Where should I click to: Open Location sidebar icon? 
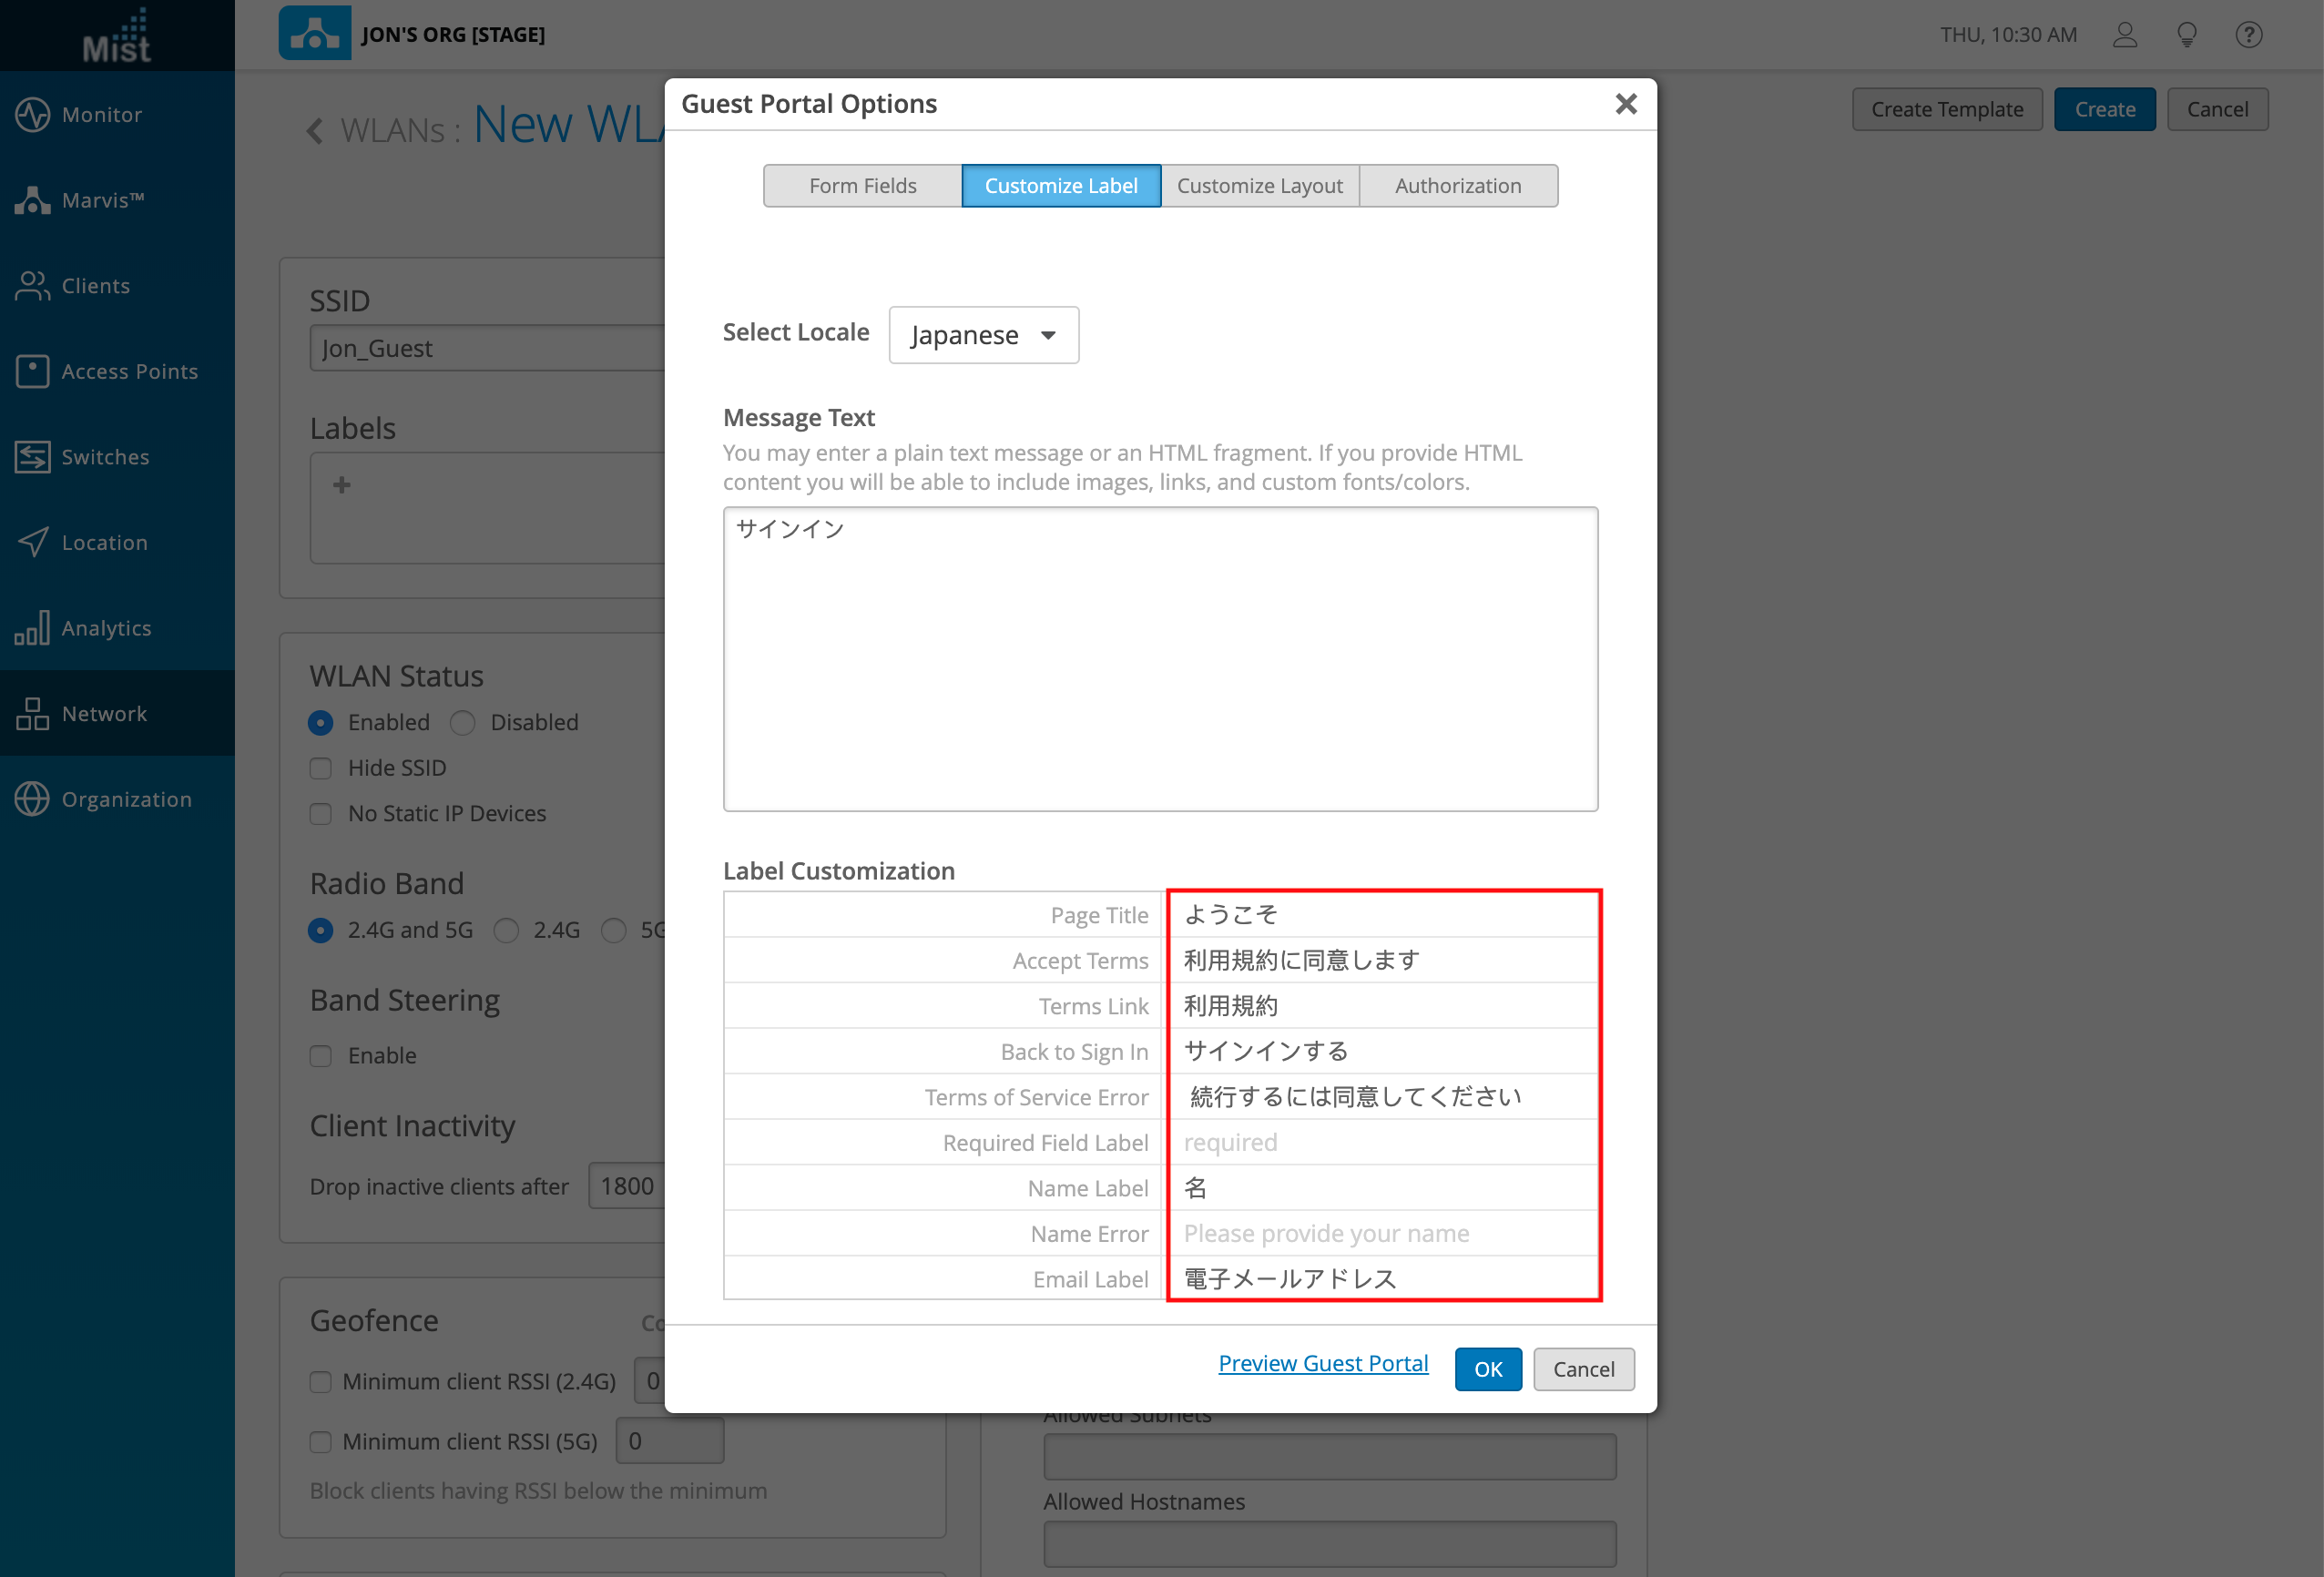point(32,542)
